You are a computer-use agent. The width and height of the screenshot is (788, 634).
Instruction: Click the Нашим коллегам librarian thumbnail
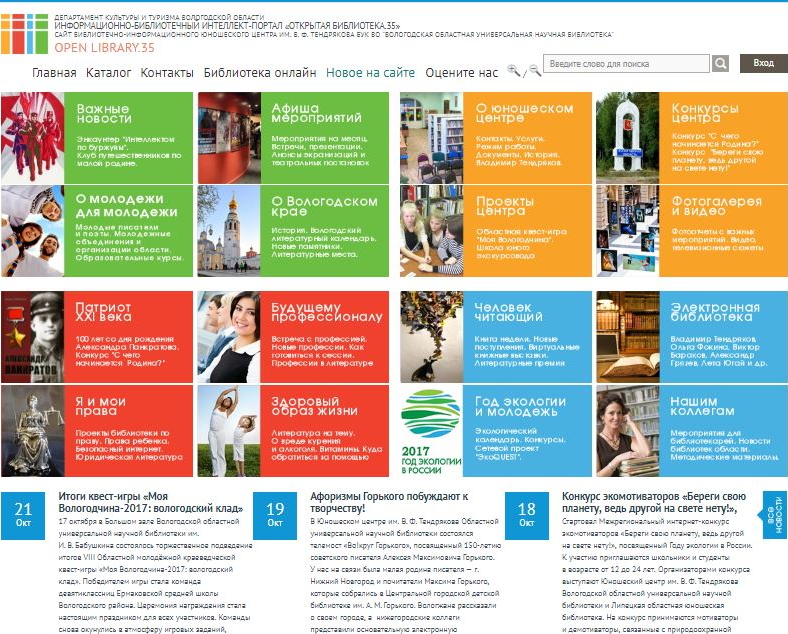628,431
